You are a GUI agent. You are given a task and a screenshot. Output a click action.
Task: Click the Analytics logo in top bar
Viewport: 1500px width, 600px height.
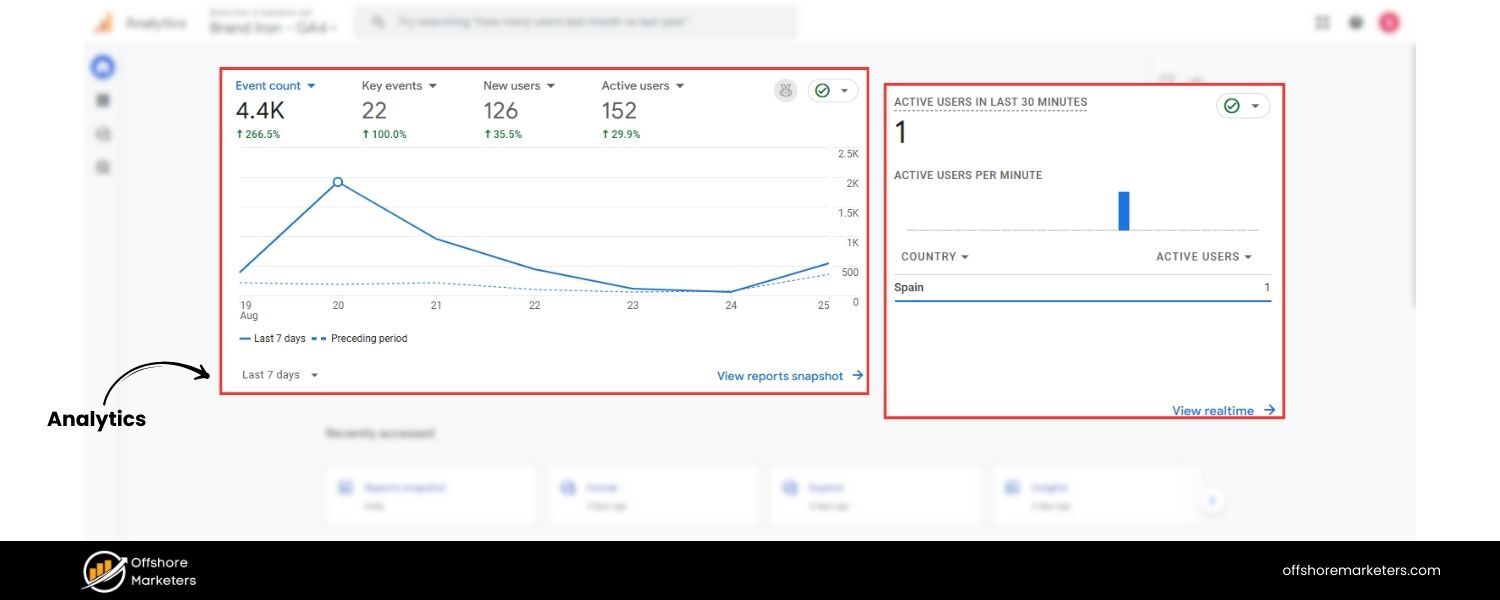click(x=140, y=21)
